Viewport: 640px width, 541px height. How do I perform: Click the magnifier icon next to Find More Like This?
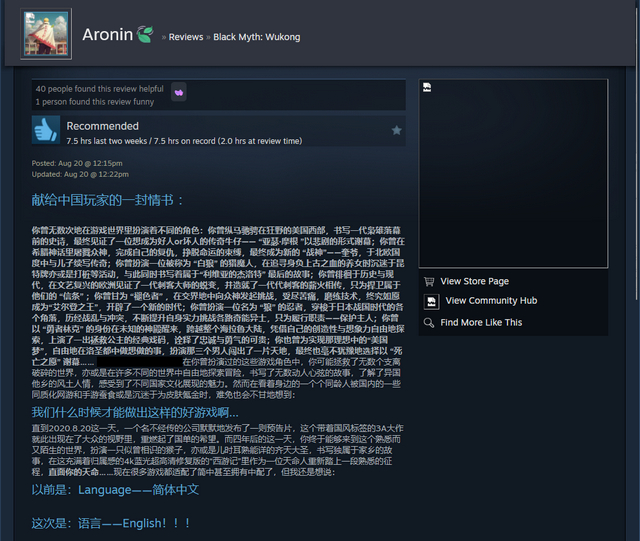[429, 323]
